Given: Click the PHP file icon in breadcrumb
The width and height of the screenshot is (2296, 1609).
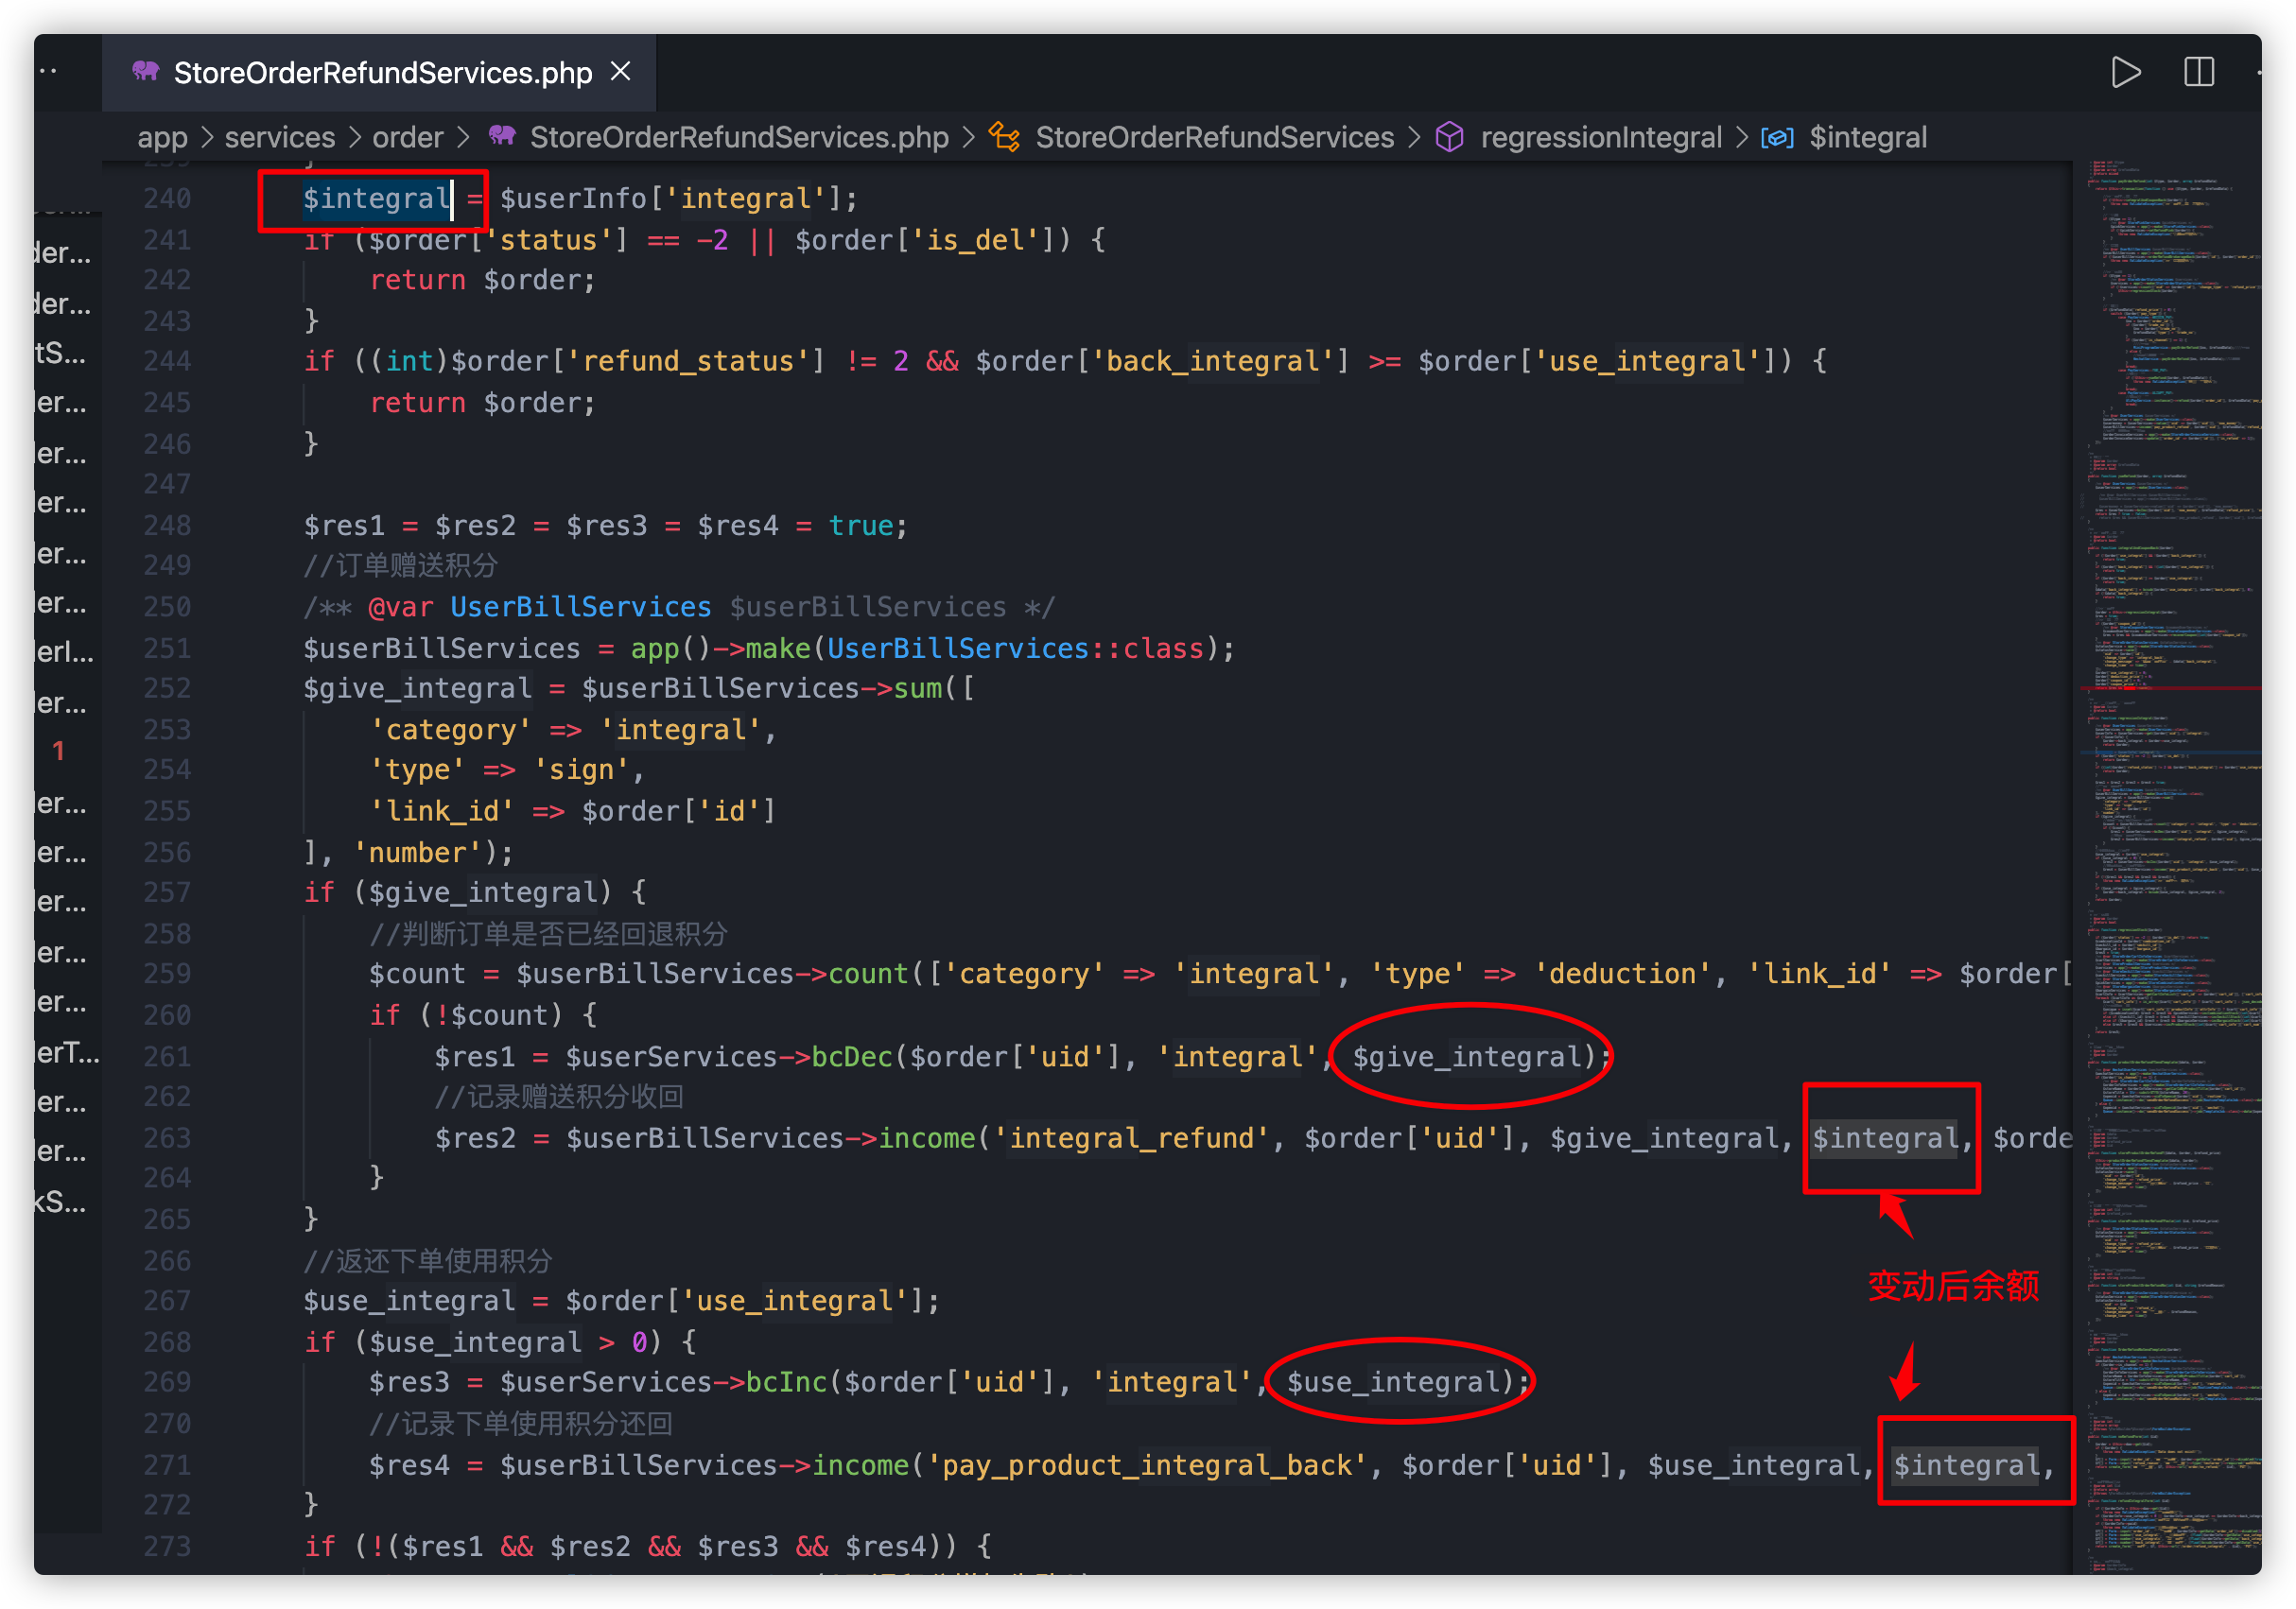Looking at the screenshot, I should point(502,135).
